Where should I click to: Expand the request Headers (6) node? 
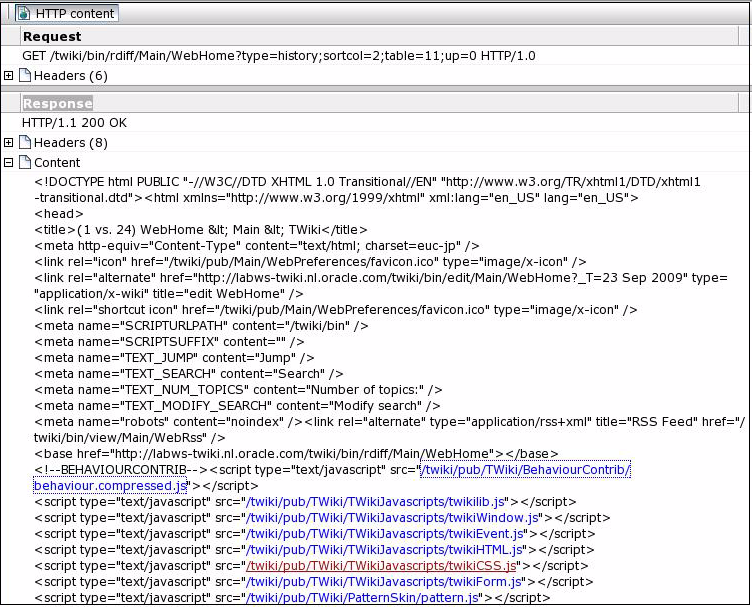[x=8, y=75]
